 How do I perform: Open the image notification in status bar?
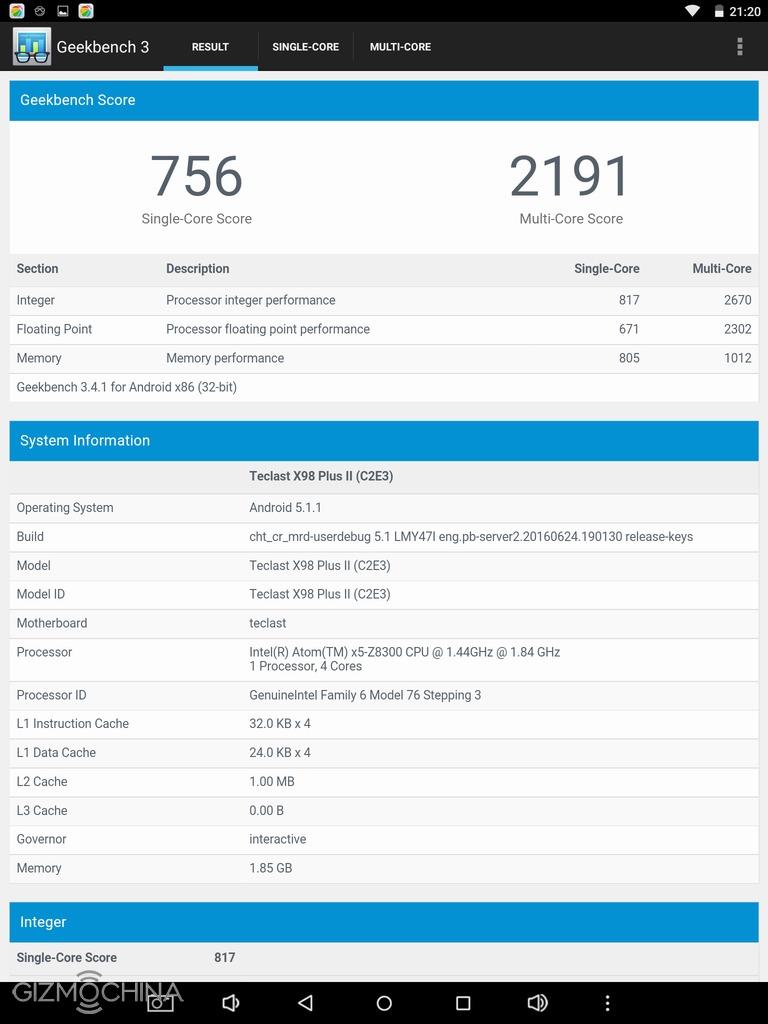click(63, 11)
